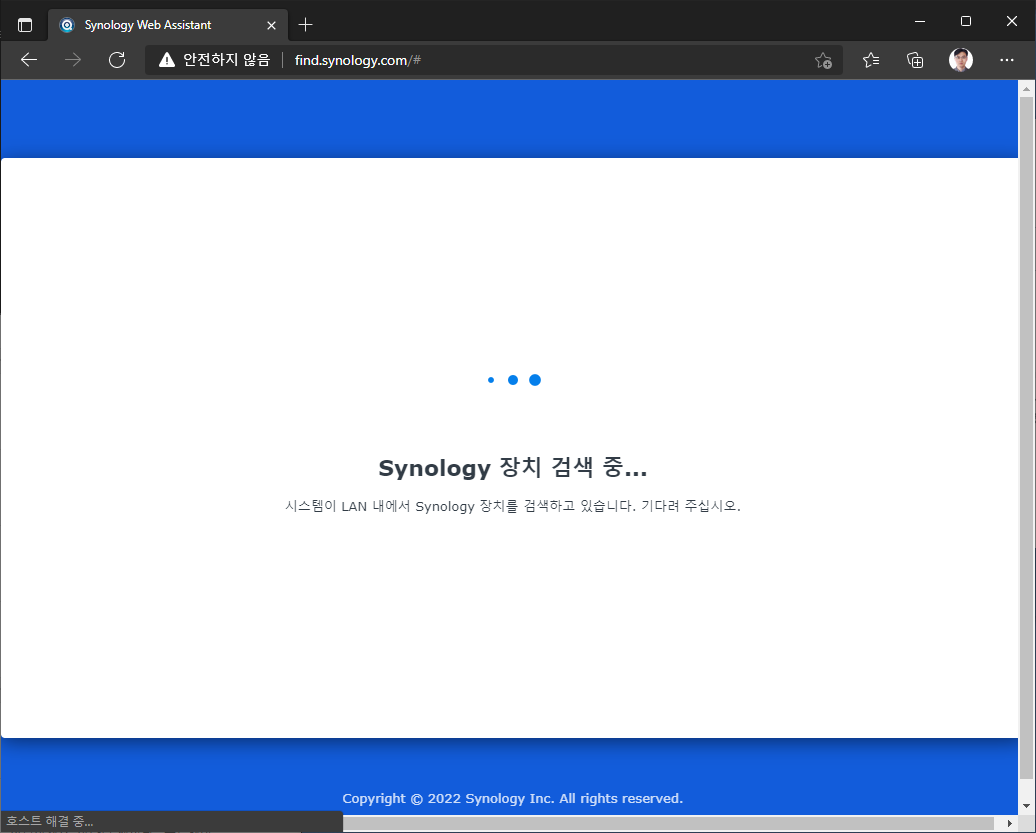
Task: Open a new browser tab
Action: point(305,25)
